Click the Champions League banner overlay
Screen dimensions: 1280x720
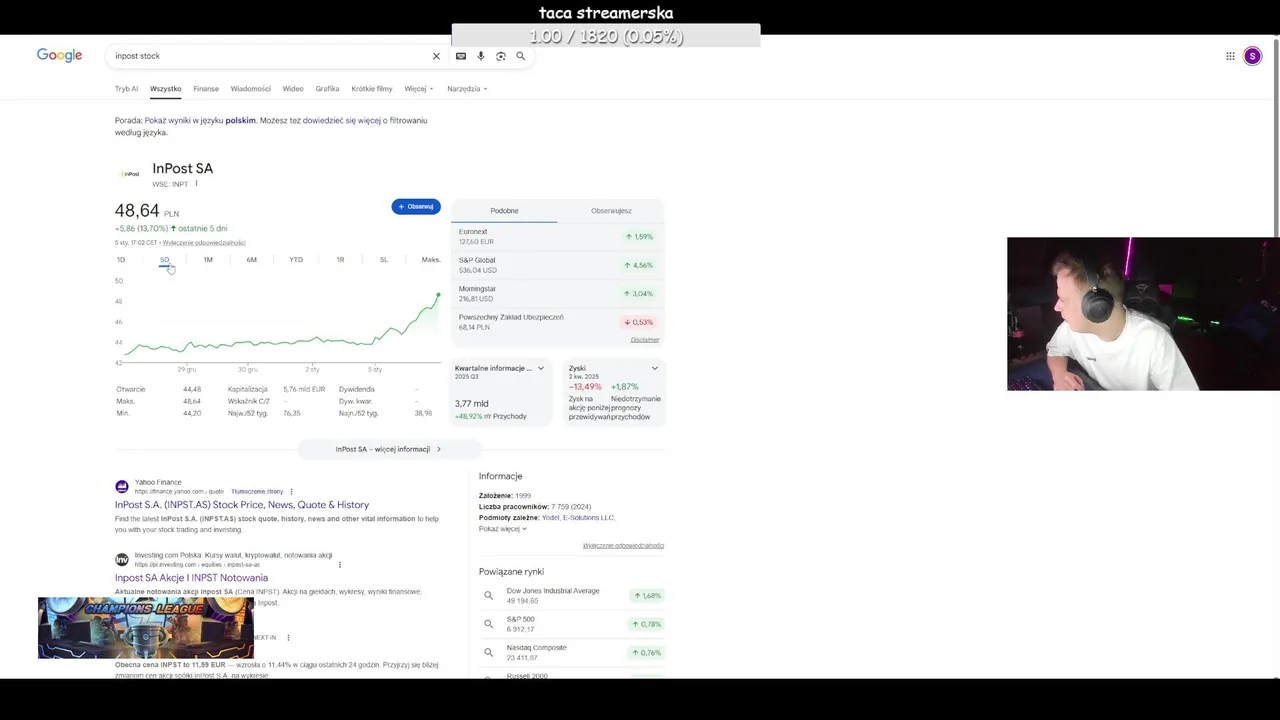coord(146,628)
